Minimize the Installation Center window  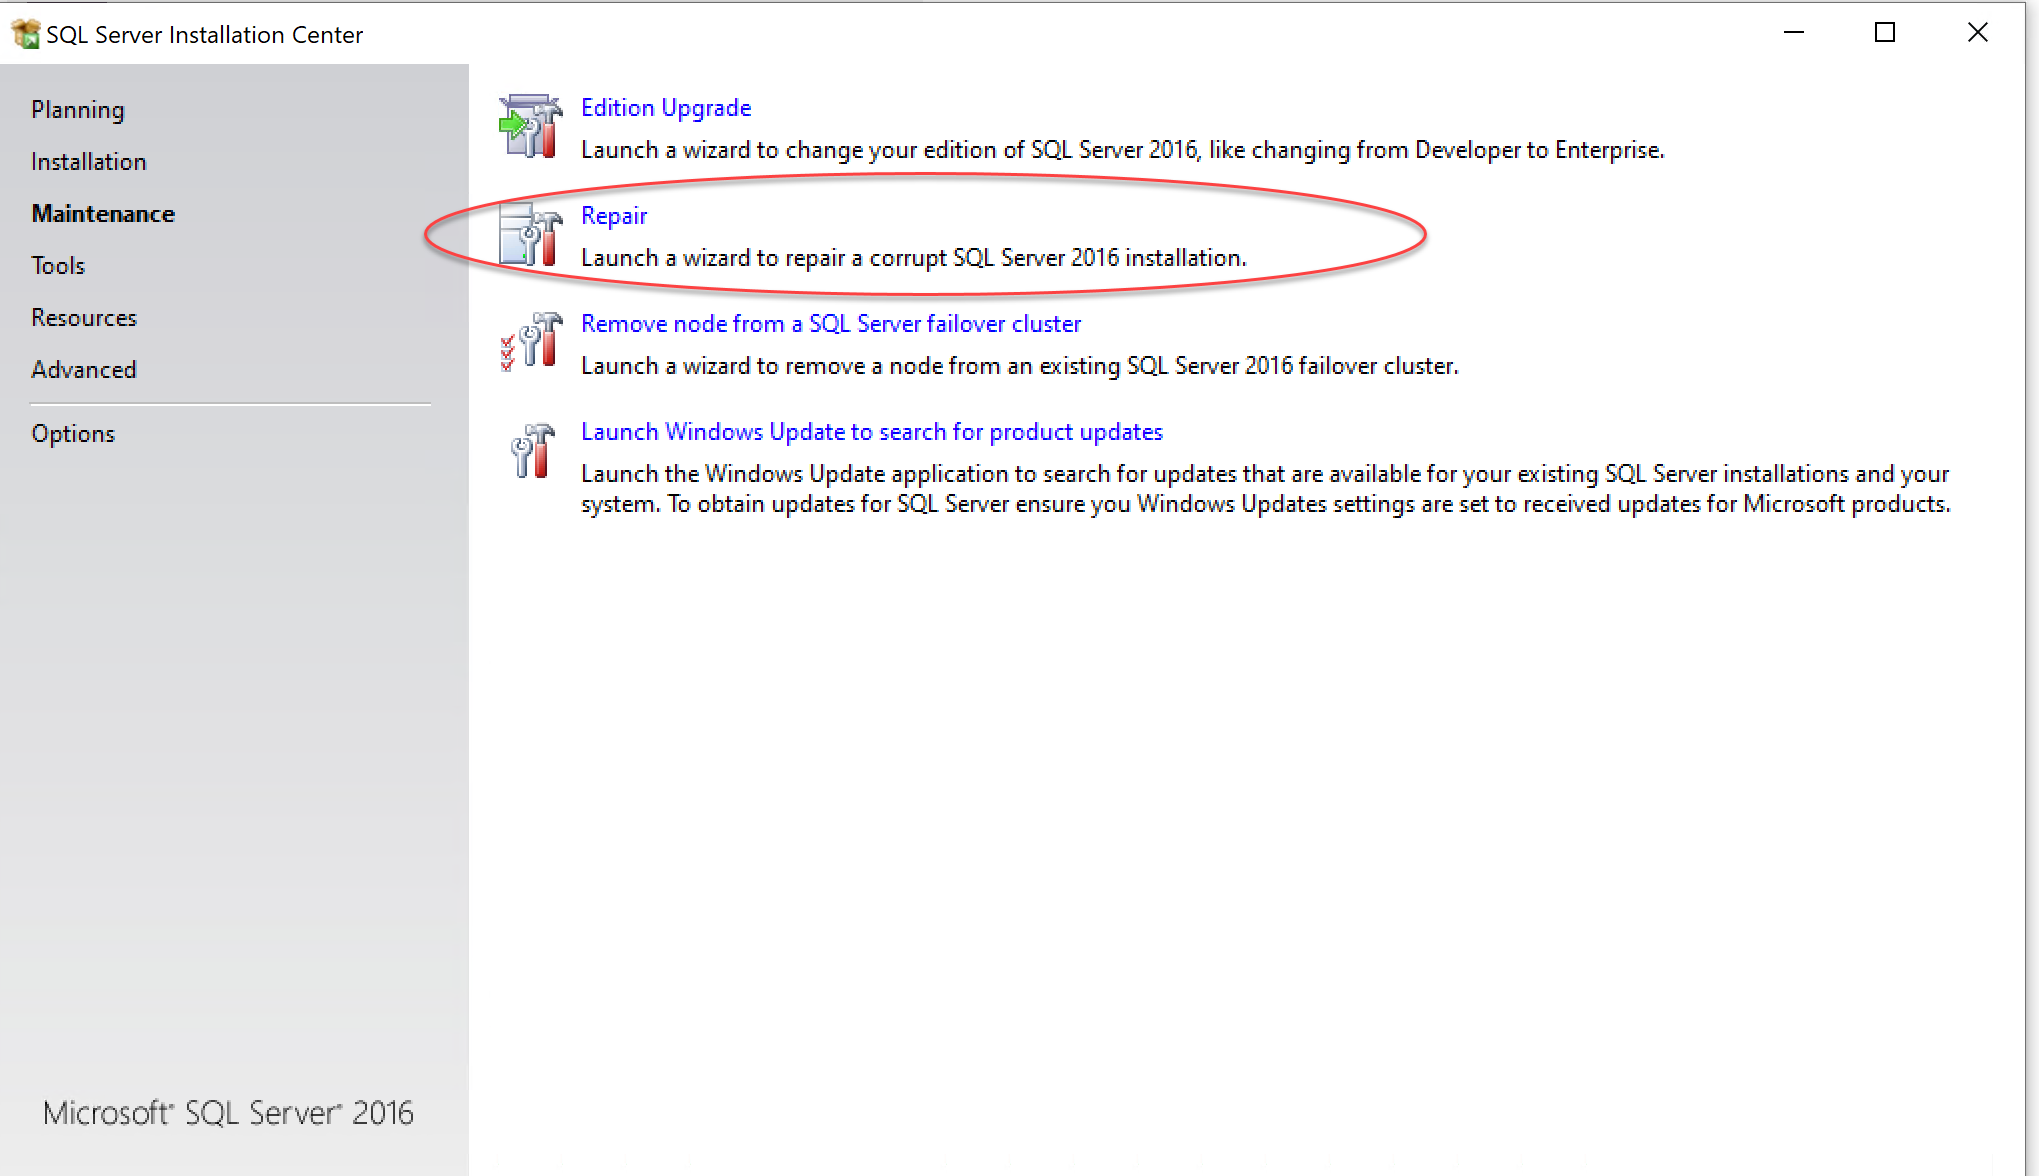tap(1794, 33)
